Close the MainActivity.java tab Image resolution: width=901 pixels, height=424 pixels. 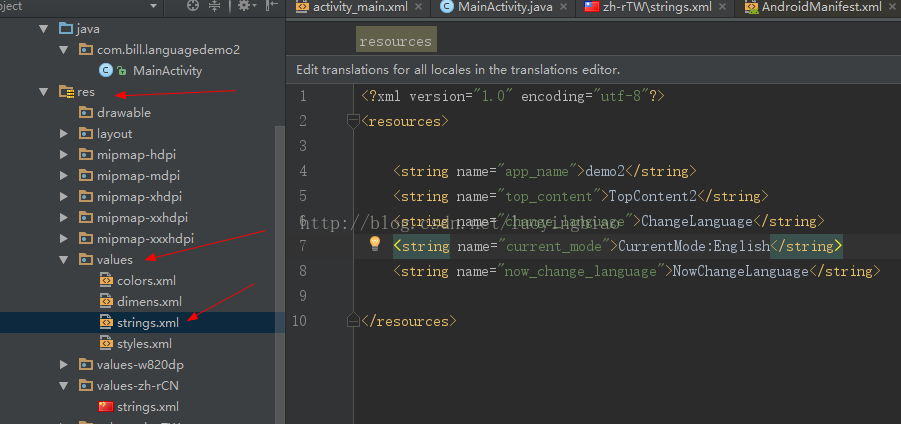[563, 7]
